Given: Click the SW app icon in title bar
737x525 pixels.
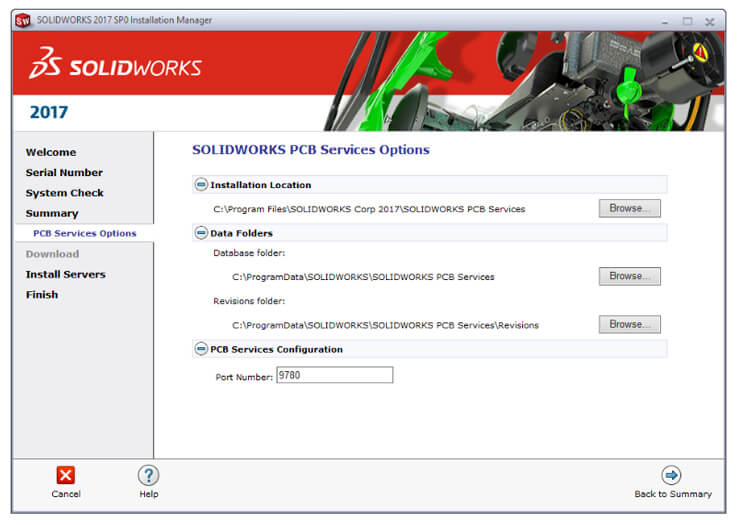Looking at the screenshot, I should [x=22, y=20].
